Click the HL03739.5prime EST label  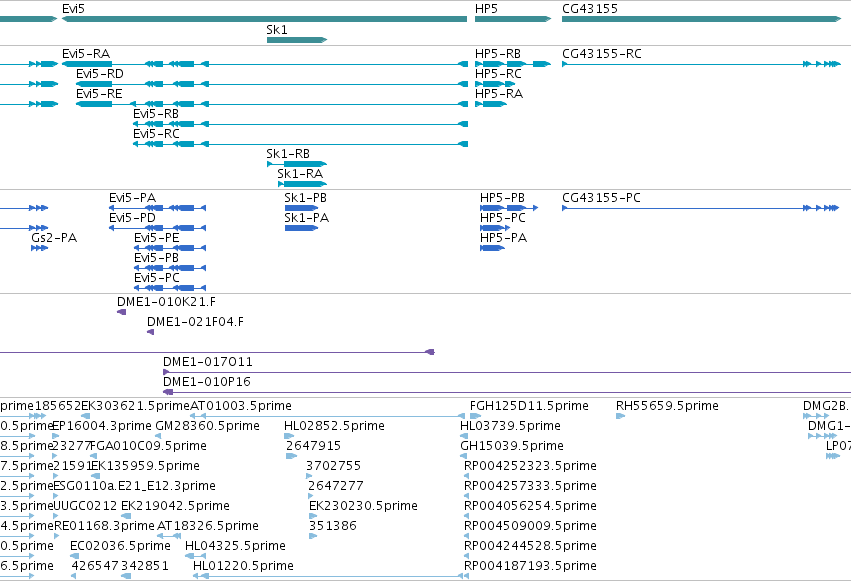click(x=511, y=426)
